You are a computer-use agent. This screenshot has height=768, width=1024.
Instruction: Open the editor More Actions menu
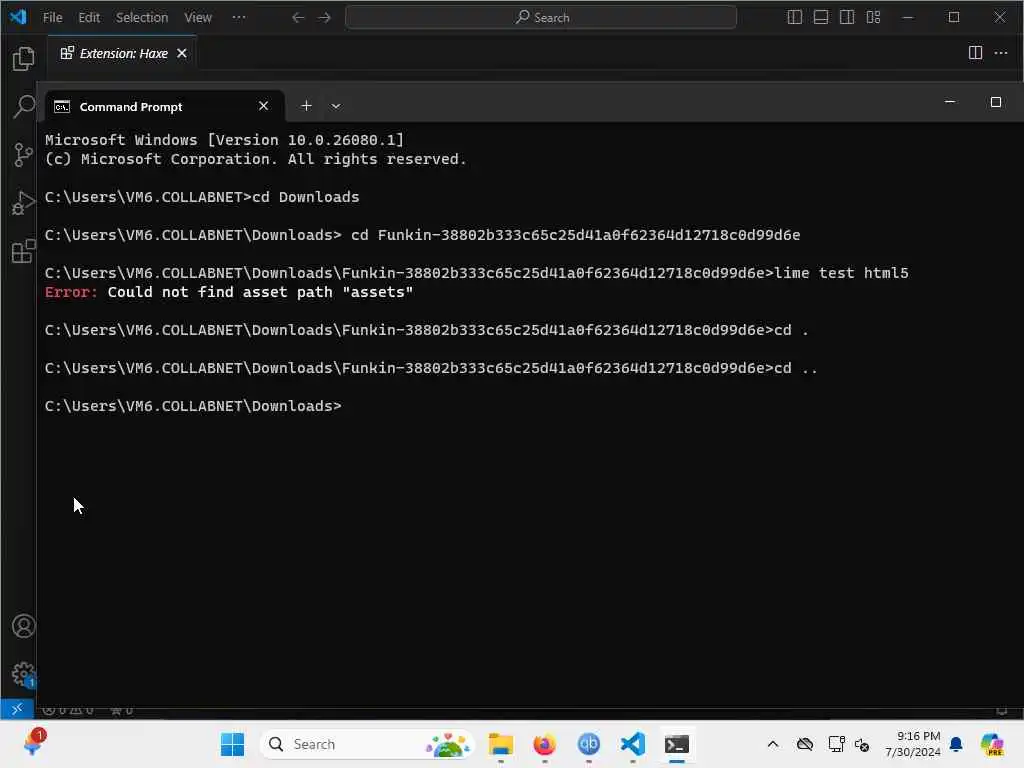[x=1001, y=53]
